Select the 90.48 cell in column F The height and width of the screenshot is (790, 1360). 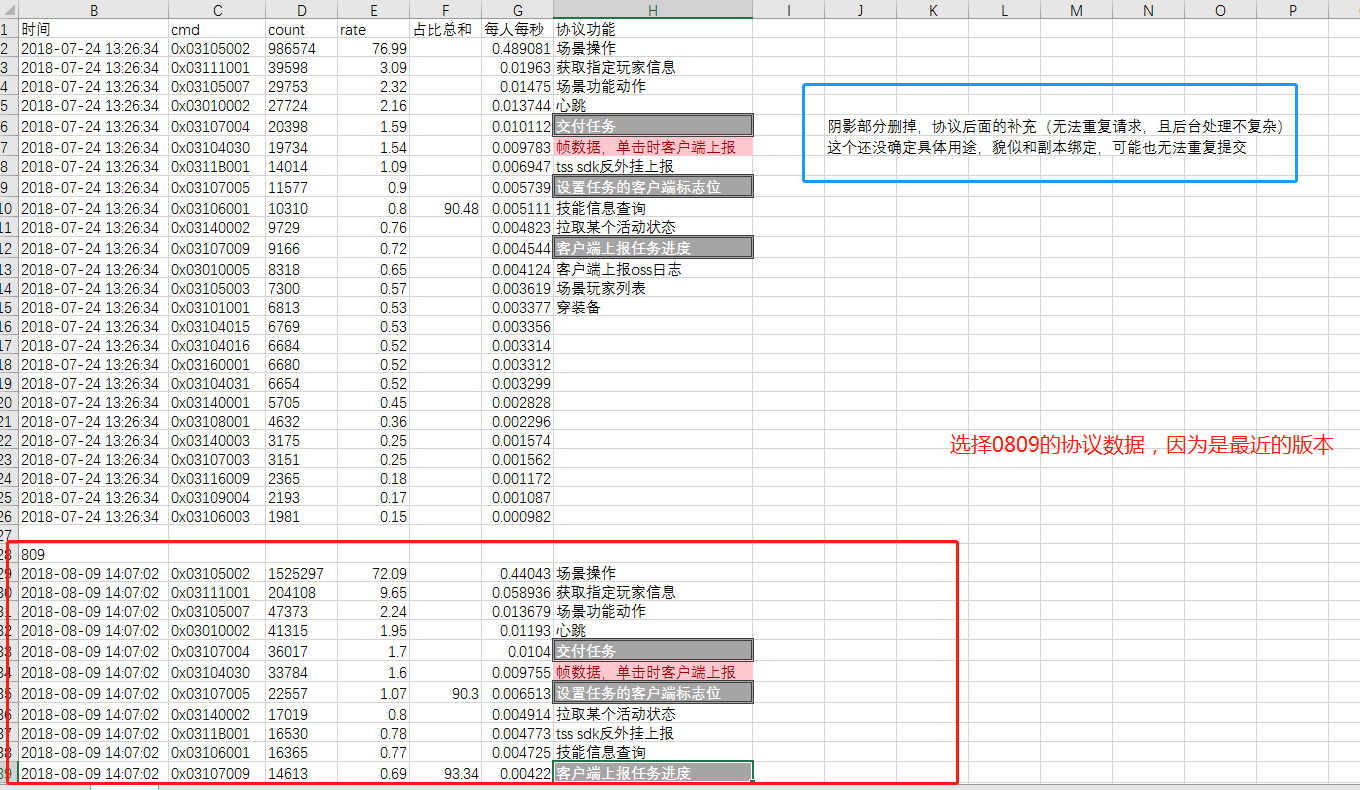click(x=445, y=208)
